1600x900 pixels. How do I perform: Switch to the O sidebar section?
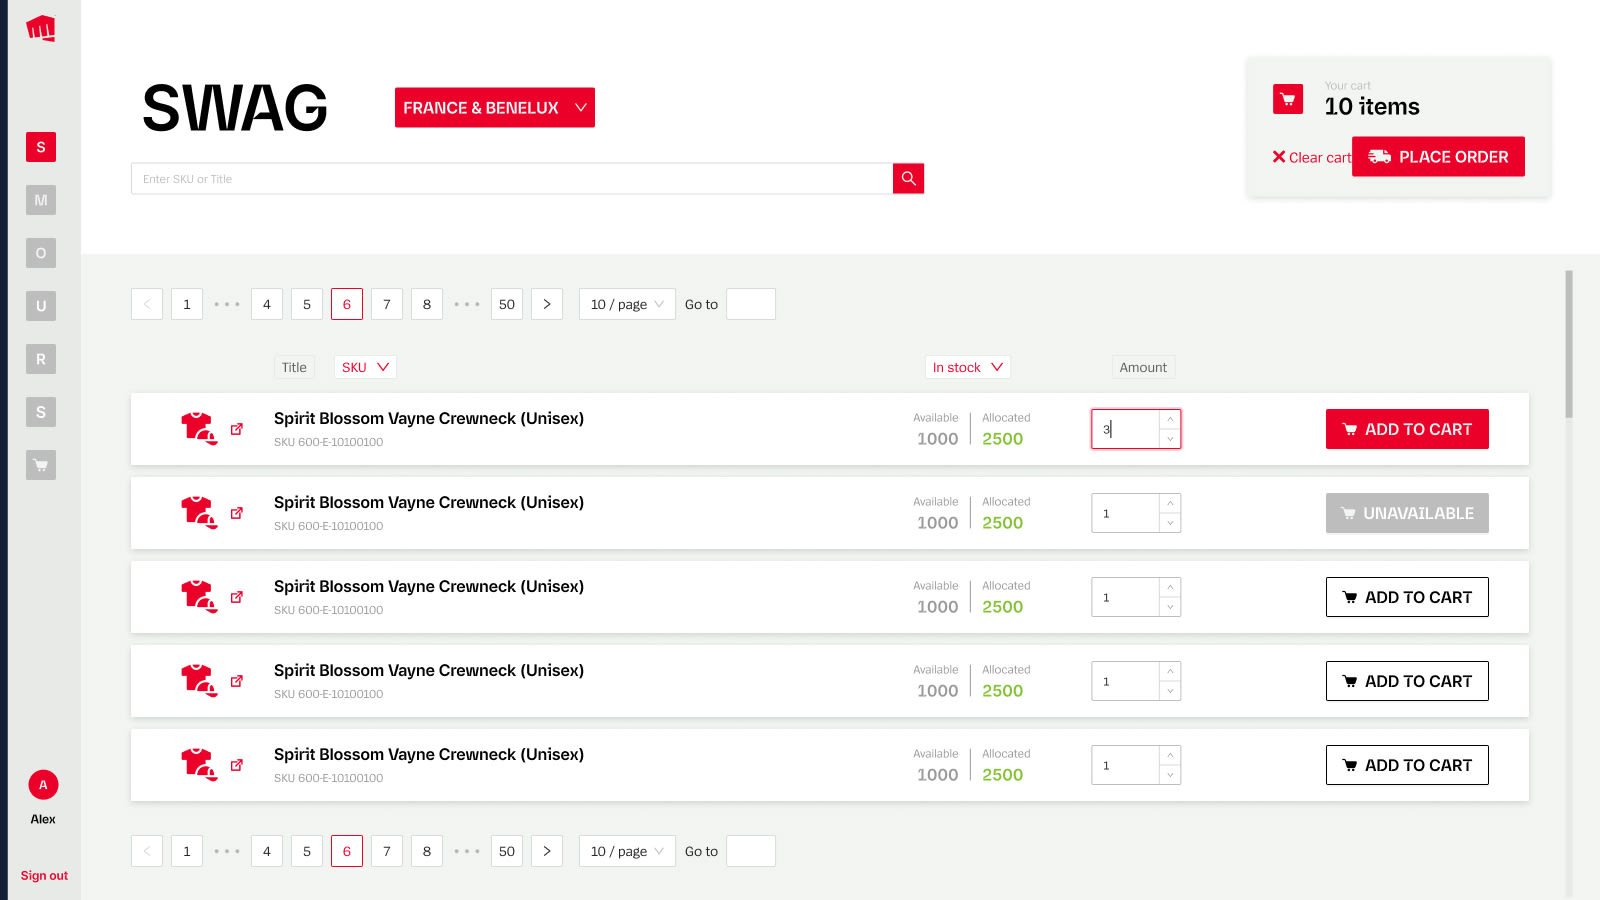click(41, 253)
